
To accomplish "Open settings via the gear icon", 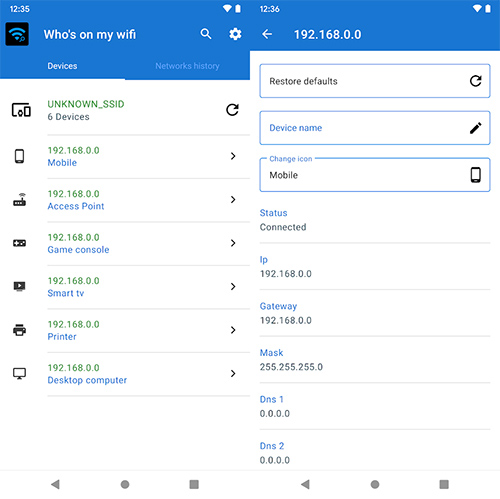I will point(235,34).
